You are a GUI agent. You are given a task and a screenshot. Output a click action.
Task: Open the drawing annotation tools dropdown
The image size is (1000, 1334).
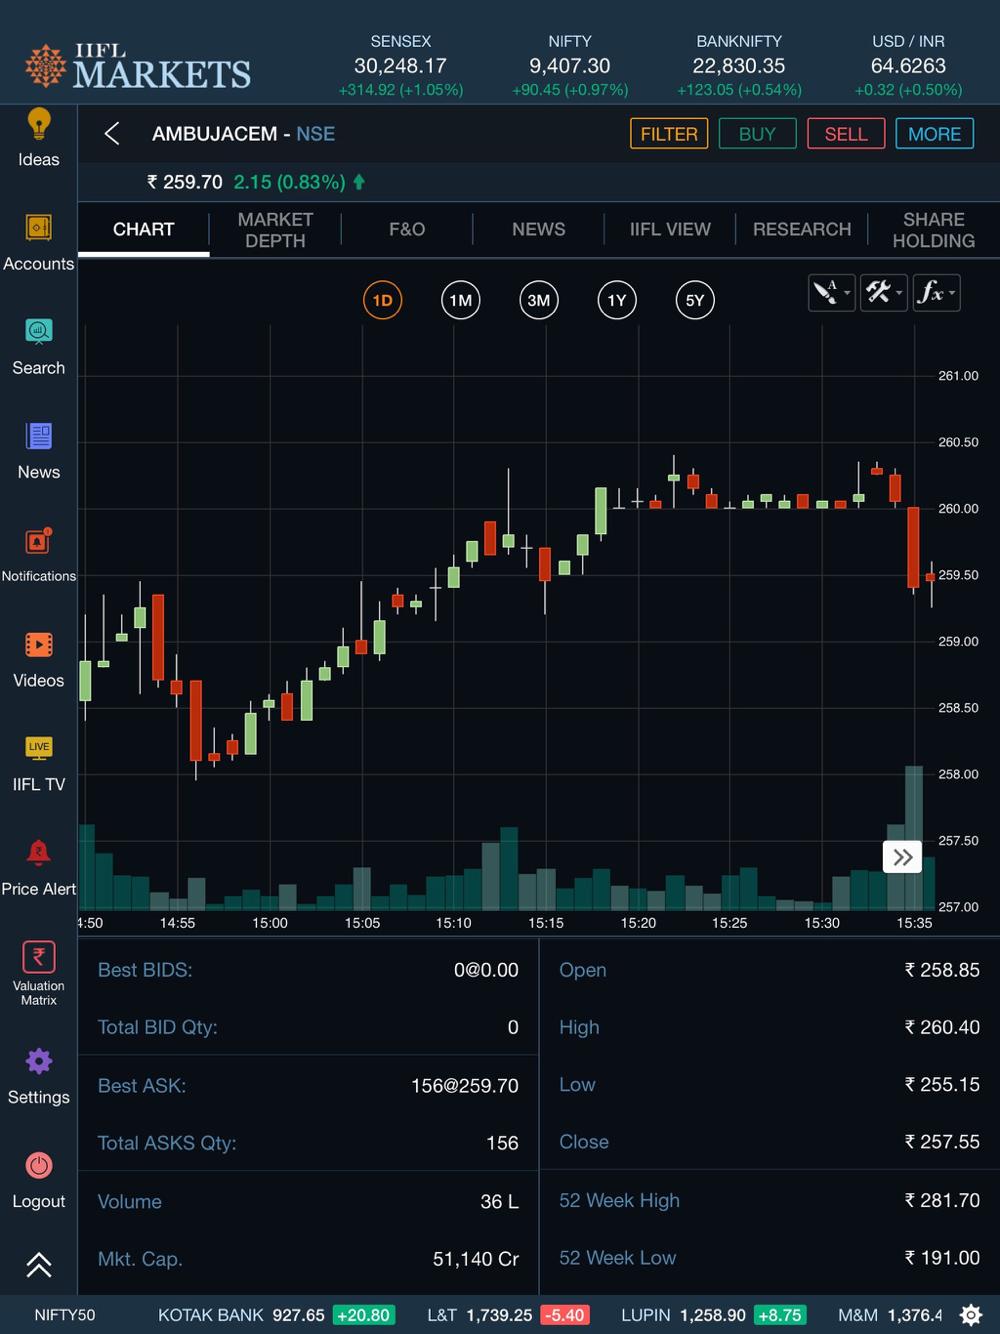831,292
